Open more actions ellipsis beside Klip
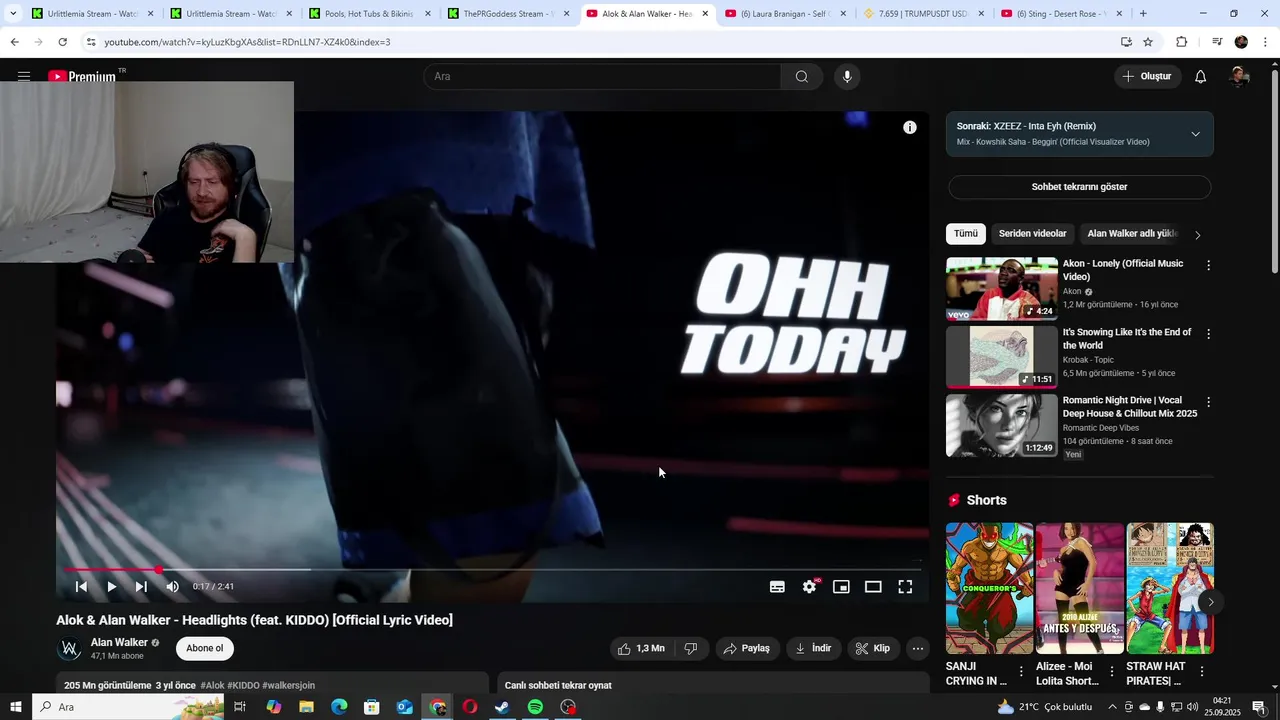1280x720 pixels. point(918,649)
